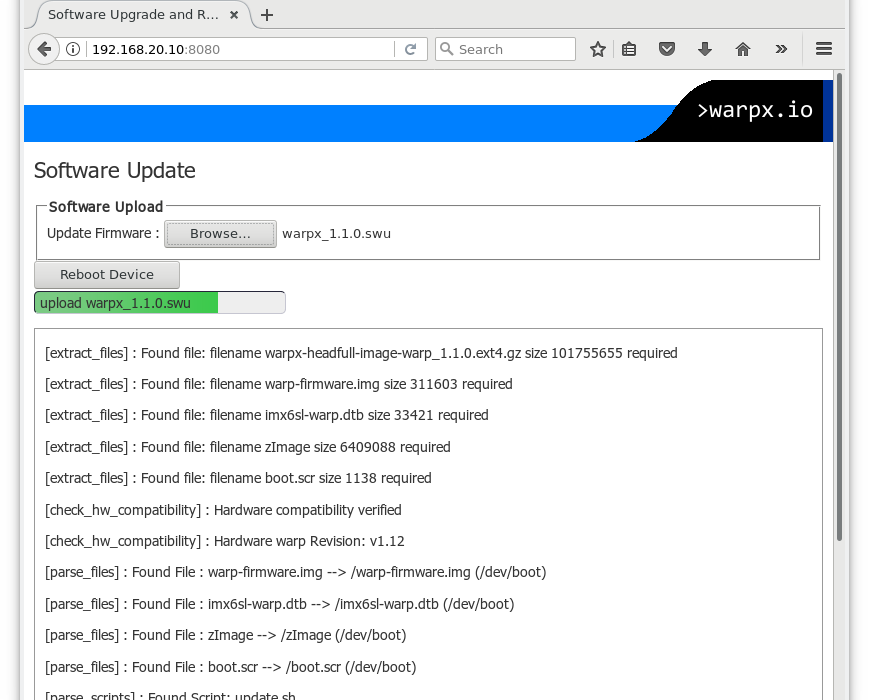Go to the browser home page icon
The height and width of the screenshot is (700, 869).
coord(743,49)
